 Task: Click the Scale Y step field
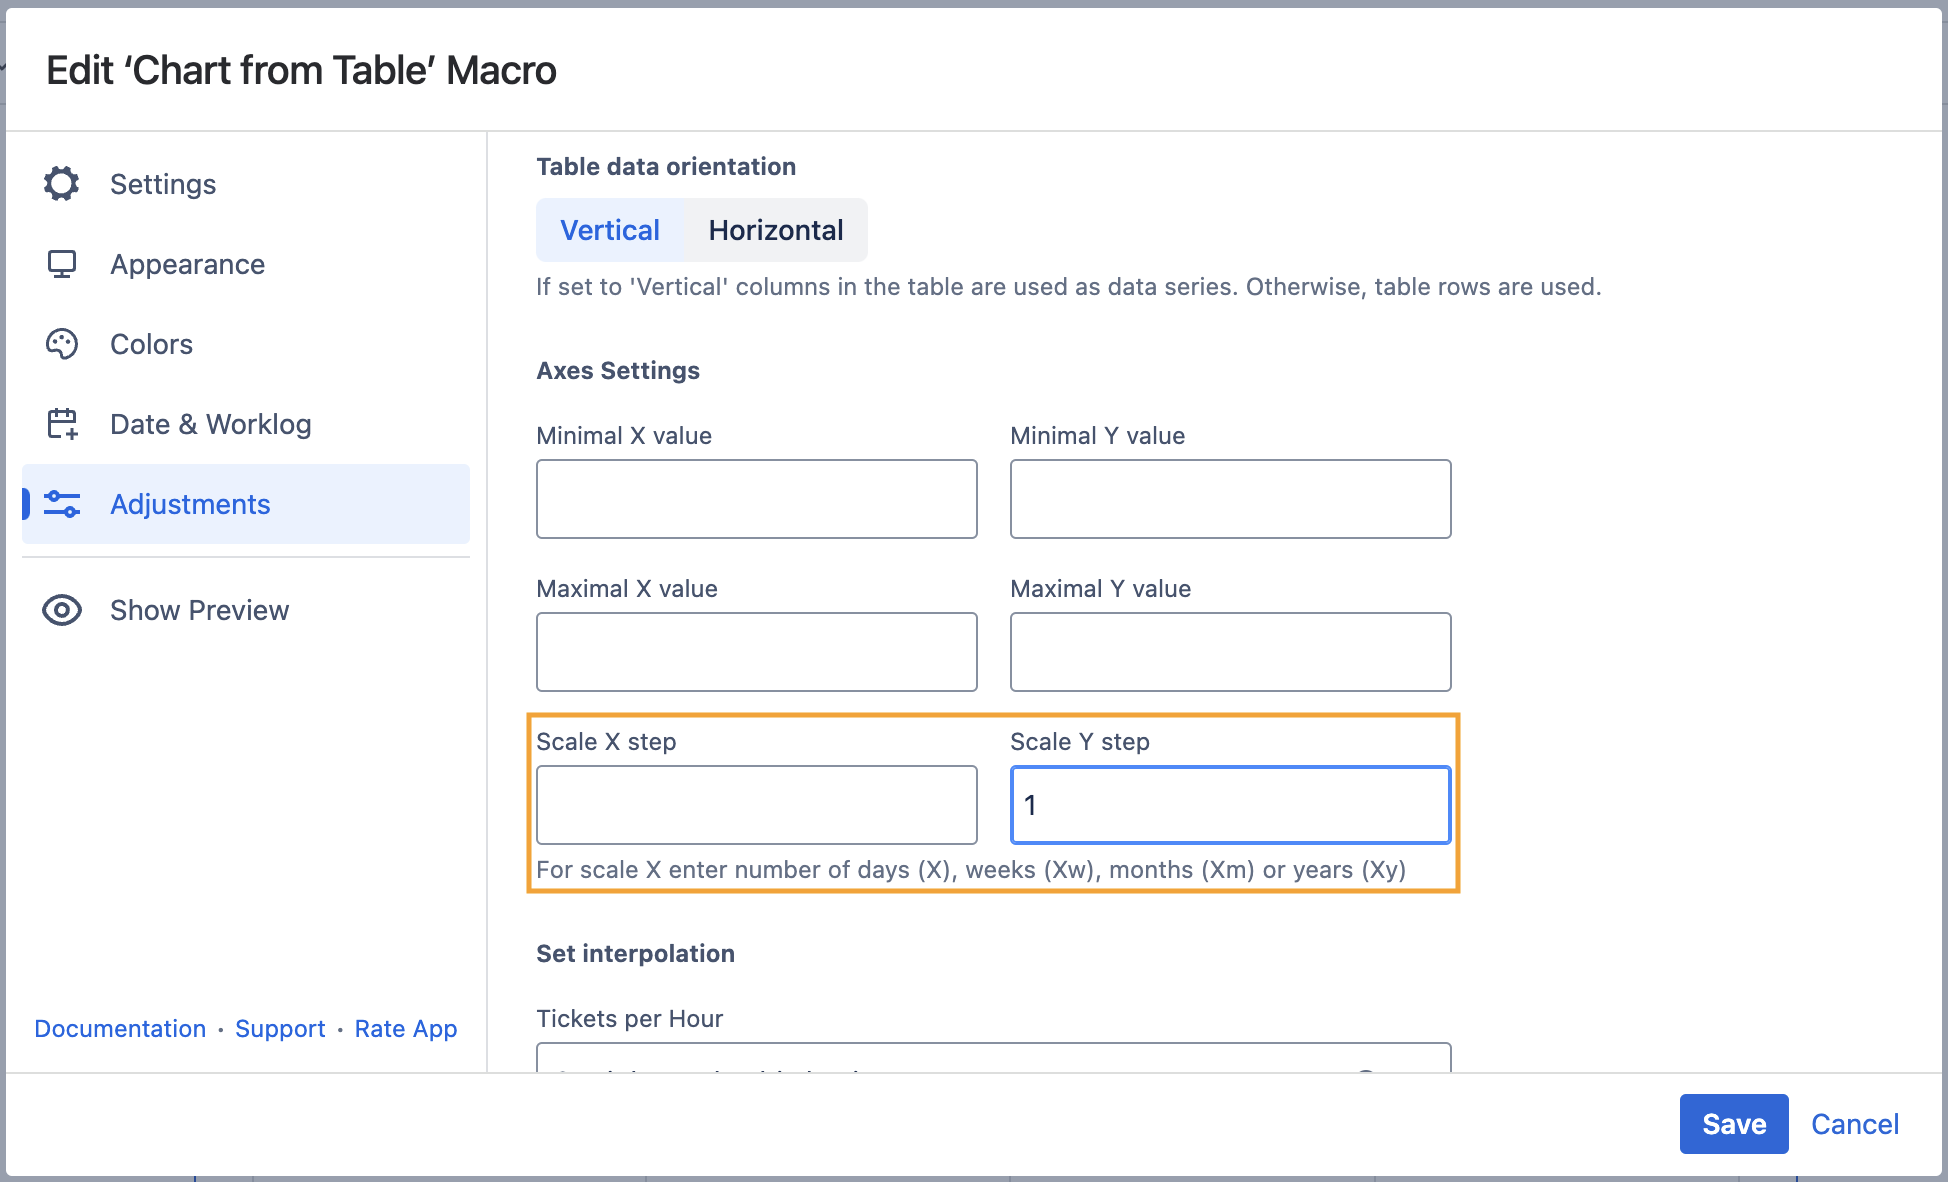[1230, 805]
